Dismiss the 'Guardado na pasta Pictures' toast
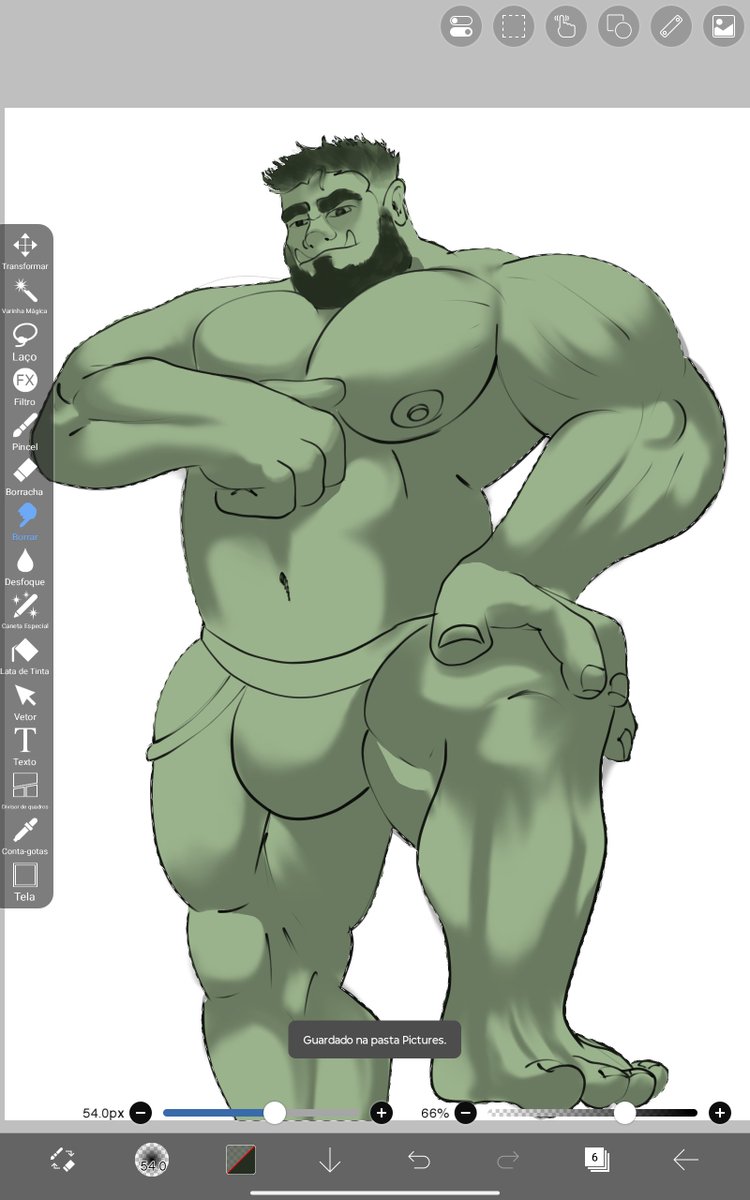The width and height of the screenshot is (750, 1200). click(375, 1039)
